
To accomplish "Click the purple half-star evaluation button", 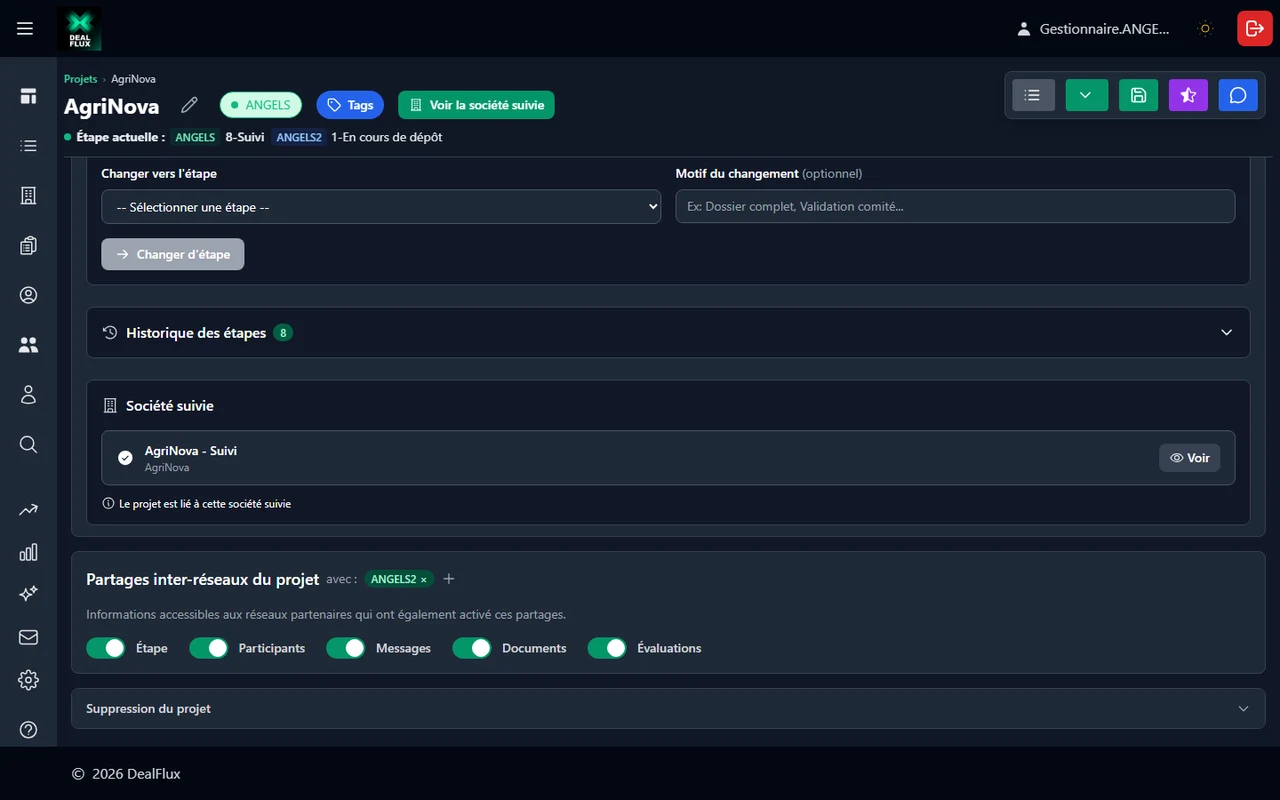I will pyautogui.click(x=1188, y=95).
